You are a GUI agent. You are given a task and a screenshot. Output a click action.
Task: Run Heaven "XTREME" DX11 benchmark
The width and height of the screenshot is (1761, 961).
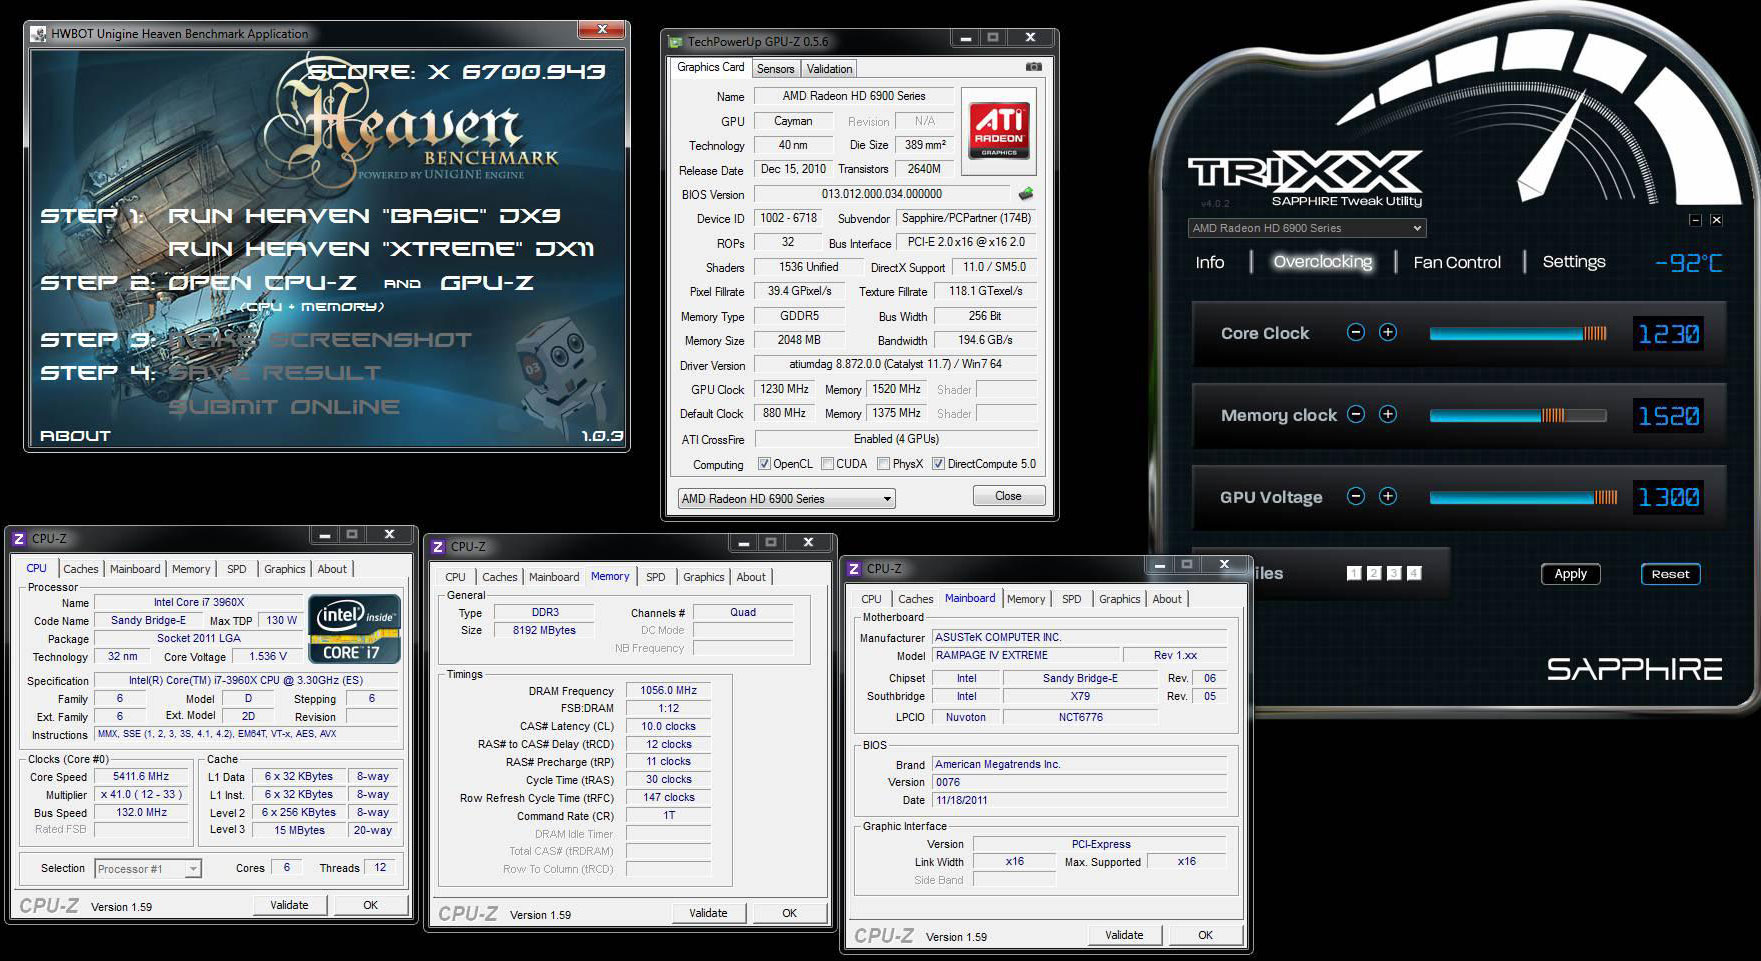(x=381, y=249)
